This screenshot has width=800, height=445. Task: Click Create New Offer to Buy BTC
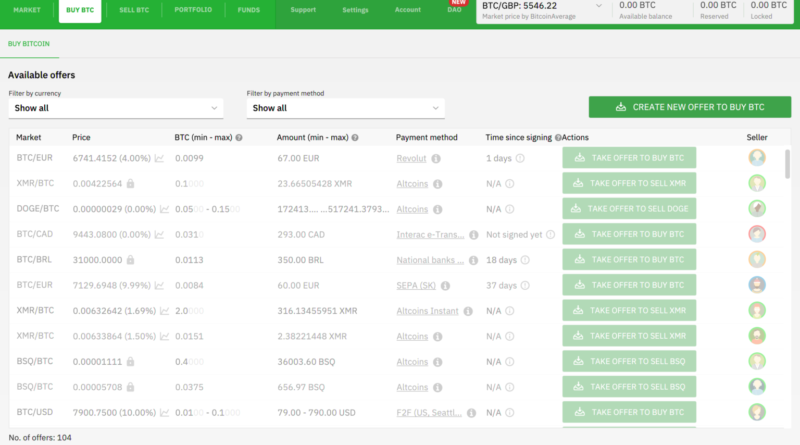[x=690, y=107]
